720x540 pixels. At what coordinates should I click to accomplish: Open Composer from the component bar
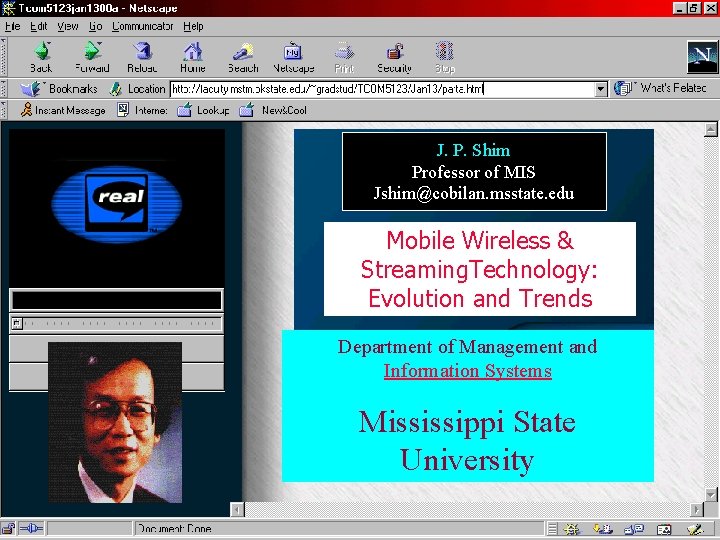695,529
